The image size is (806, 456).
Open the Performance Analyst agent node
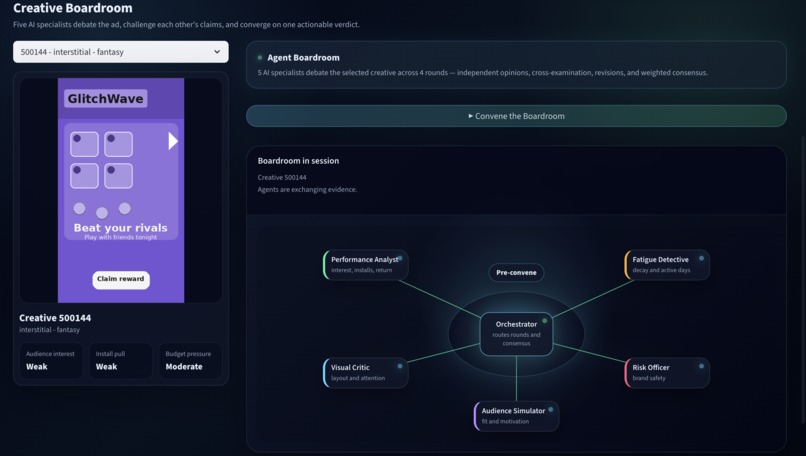[365, 265]
